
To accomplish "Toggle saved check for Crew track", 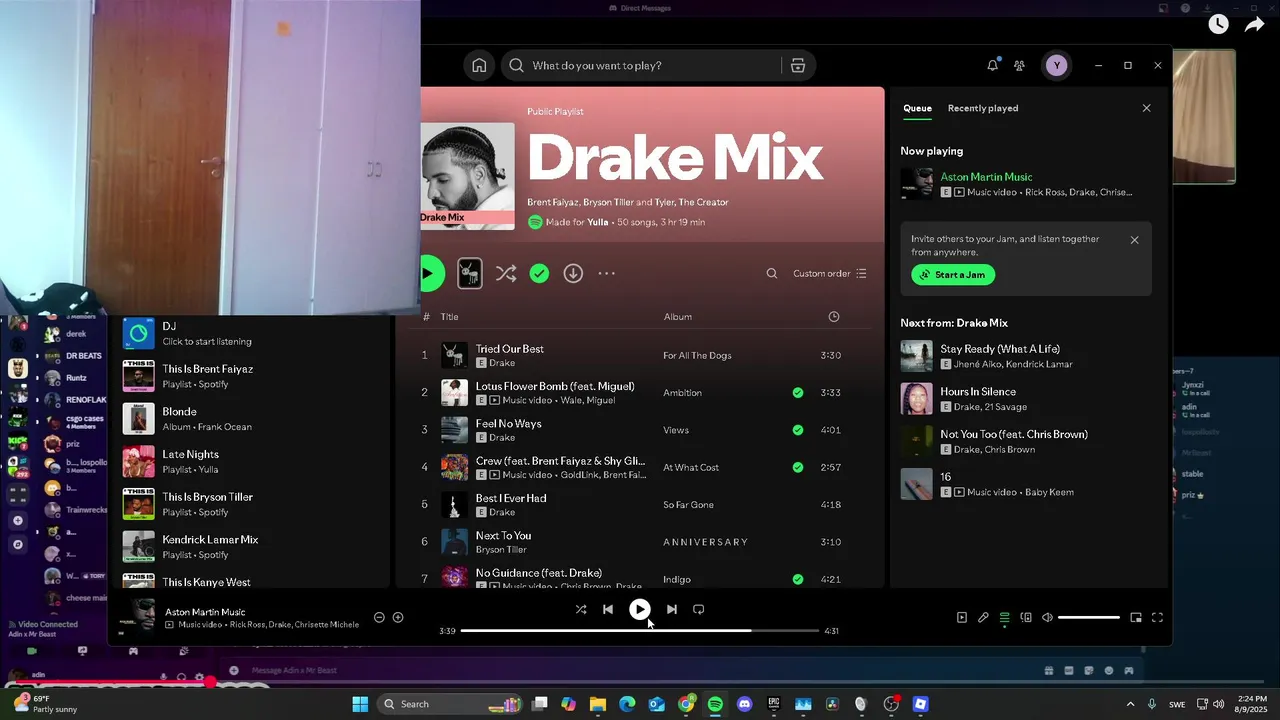I will point(797,467).
